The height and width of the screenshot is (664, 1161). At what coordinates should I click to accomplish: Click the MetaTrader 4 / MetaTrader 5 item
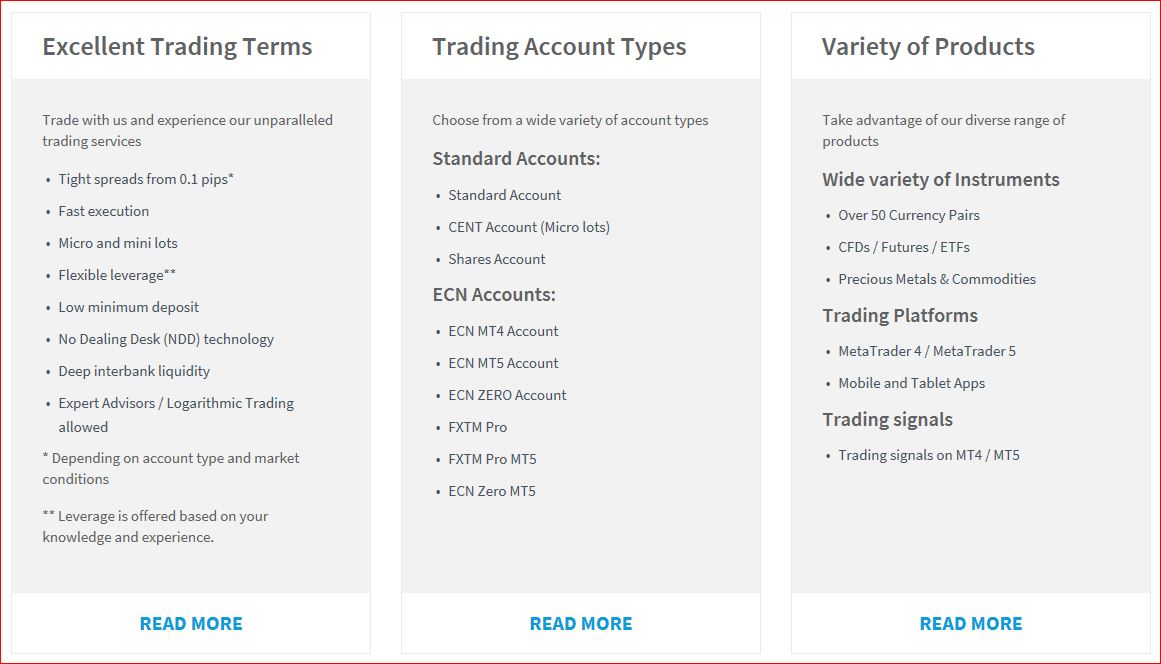coord(926,352)
